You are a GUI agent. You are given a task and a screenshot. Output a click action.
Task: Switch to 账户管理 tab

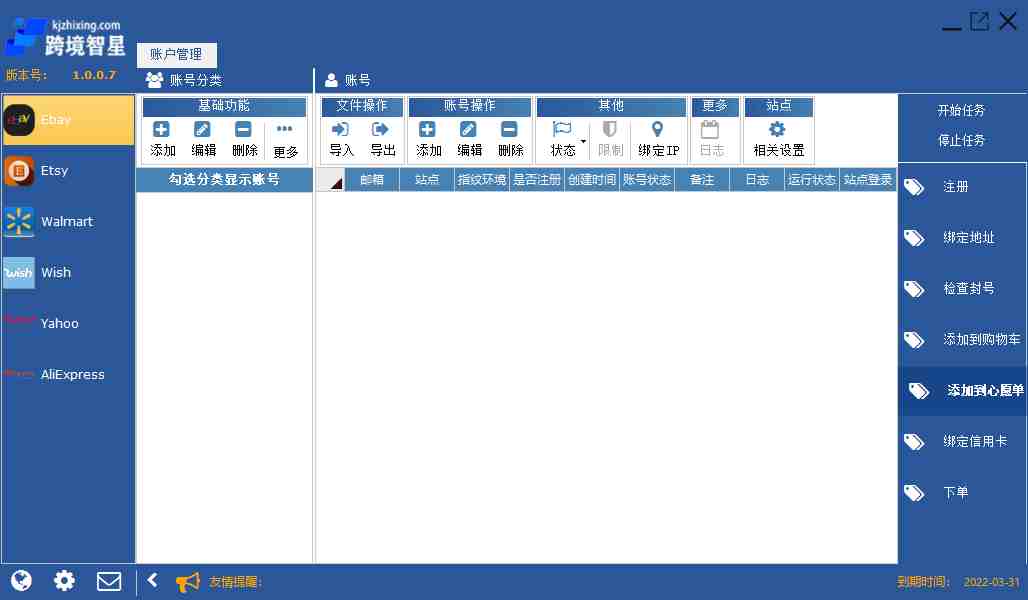pyautogui.click(x=176, y=54)
